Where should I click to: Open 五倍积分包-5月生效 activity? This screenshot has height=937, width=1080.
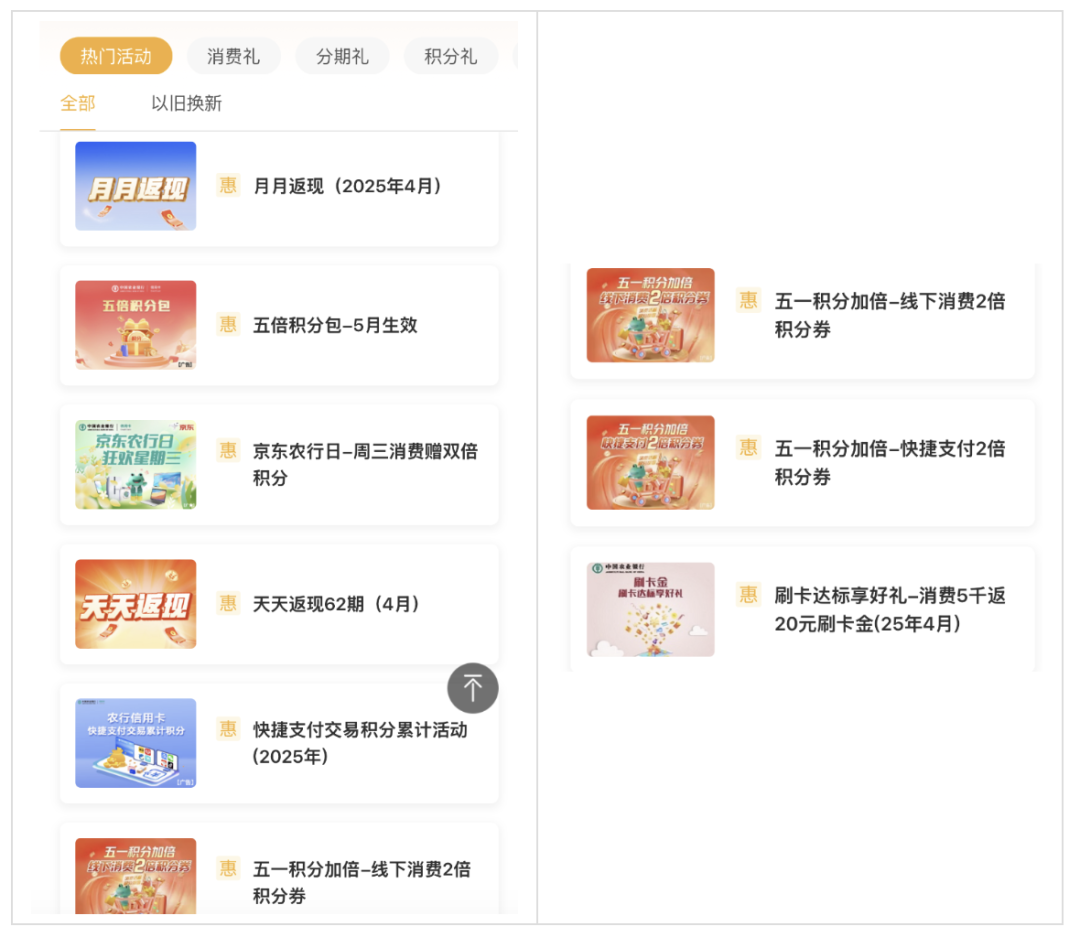pos(279,325)
